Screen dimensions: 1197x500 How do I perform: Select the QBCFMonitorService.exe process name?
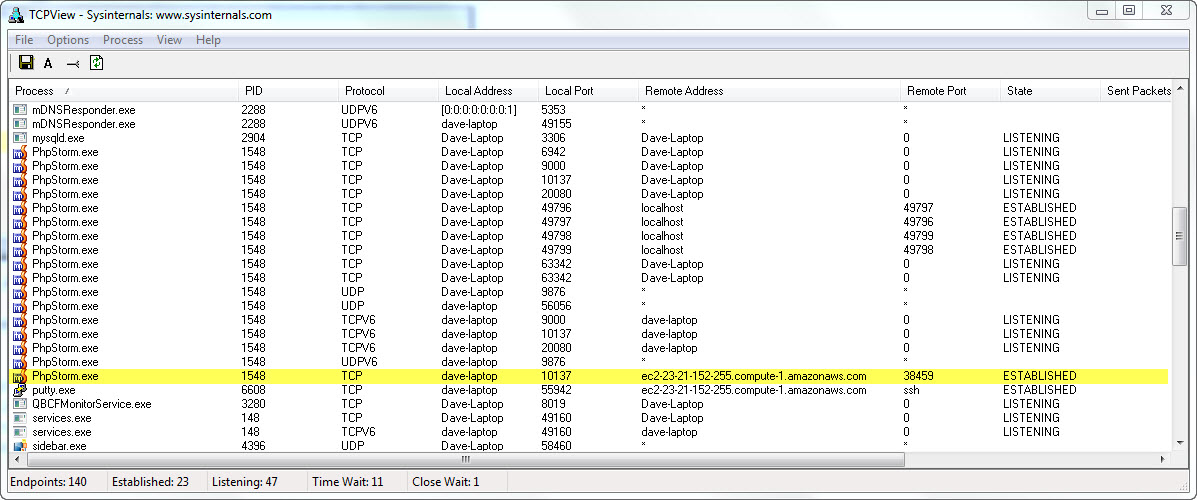point(92,404)
